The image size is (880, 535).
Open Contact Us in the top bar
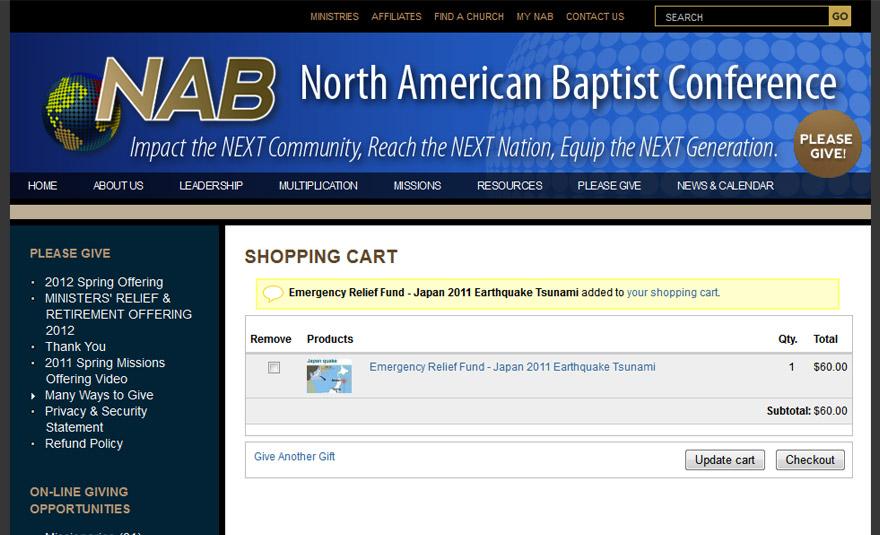pyautogui.click(x=595, y=17)
